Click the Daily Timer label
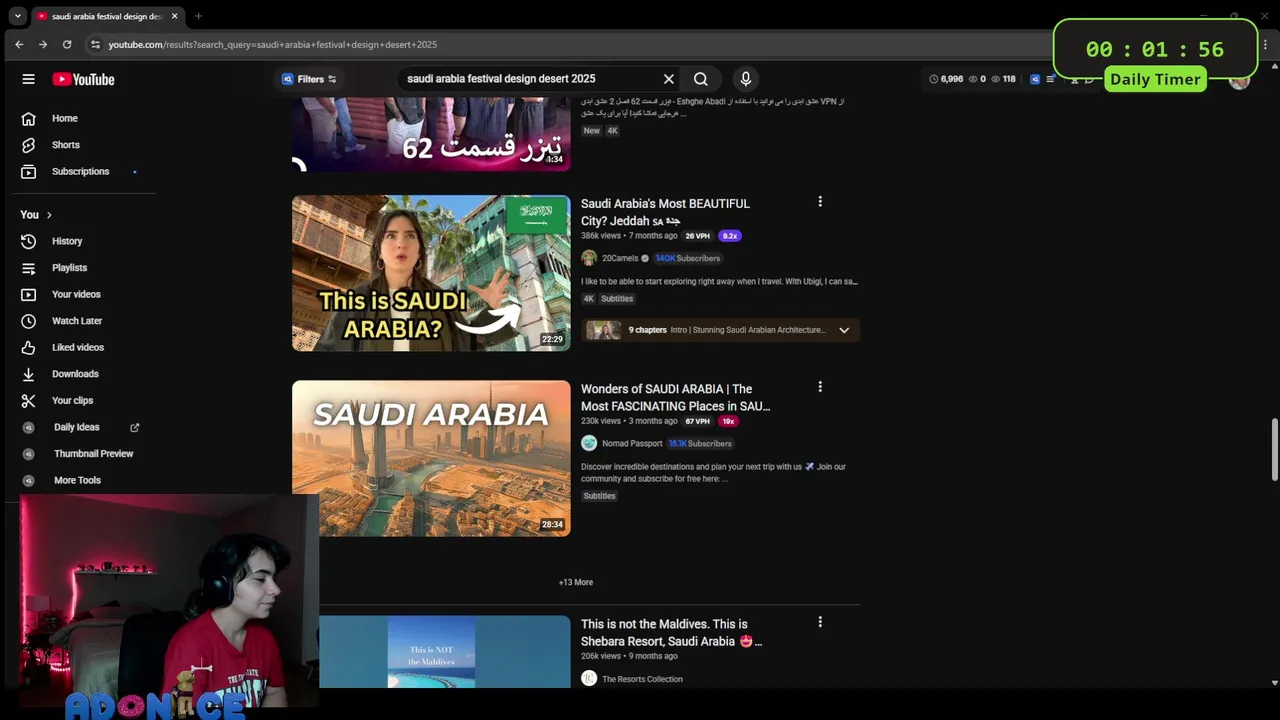1280x720 pixels. click(x=1155, y=79)
